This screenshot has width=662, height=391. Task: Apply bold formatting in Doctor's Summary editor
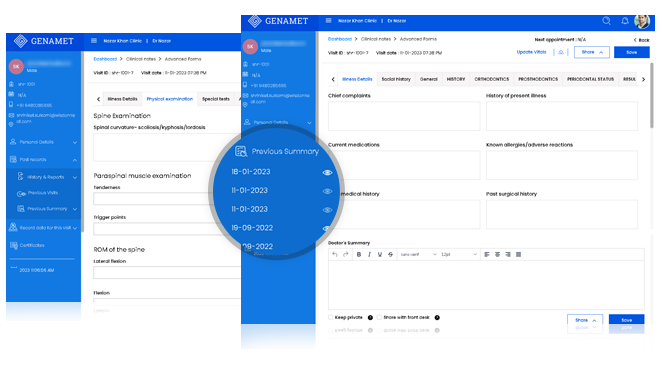pos(359,254)
